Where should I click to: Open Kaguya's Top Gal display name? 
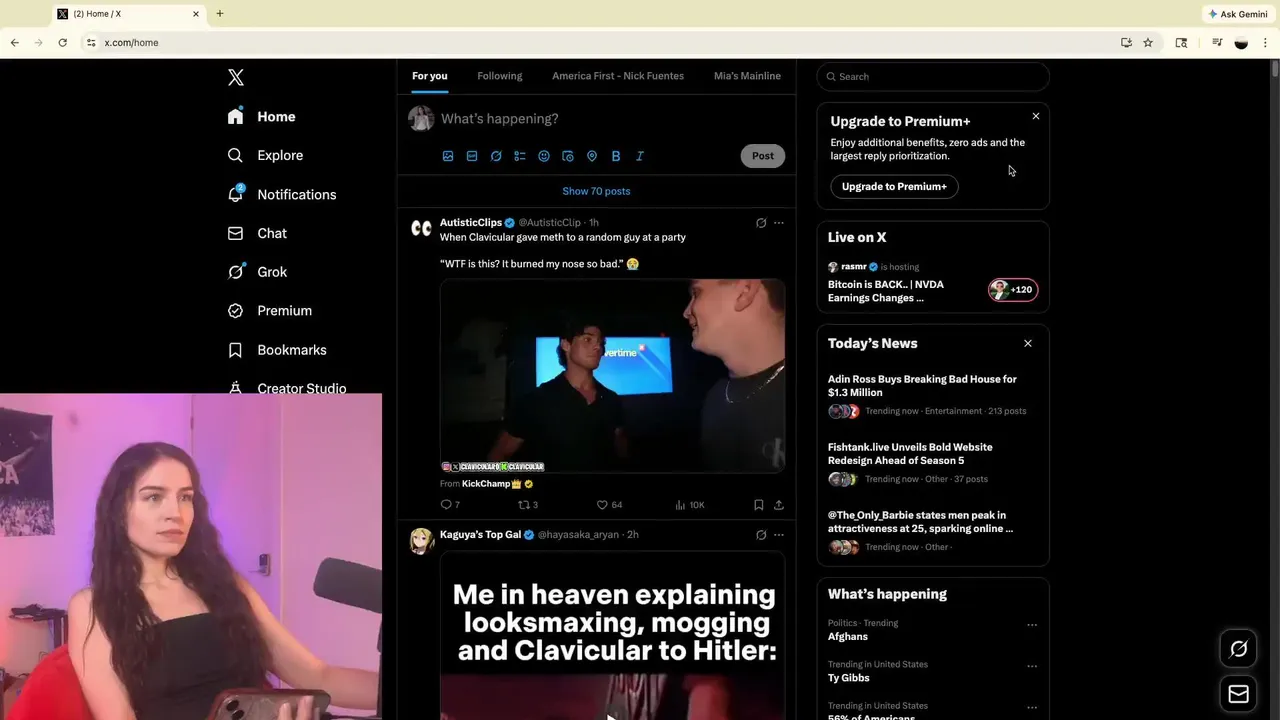coord(480,535)
